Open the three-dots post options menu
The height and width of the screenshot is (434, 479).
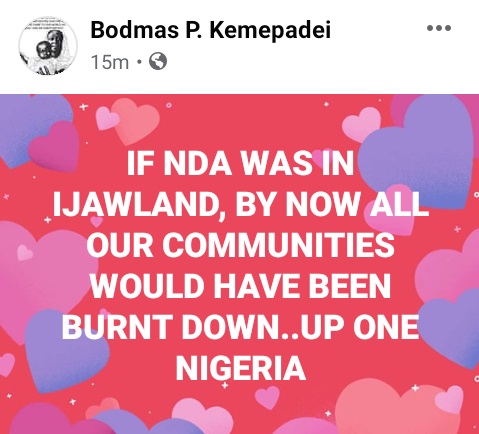[439, 28]
